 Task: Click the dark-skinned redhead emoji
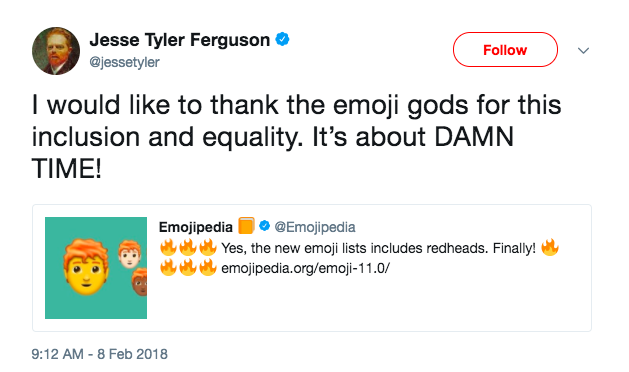point(140,282)
